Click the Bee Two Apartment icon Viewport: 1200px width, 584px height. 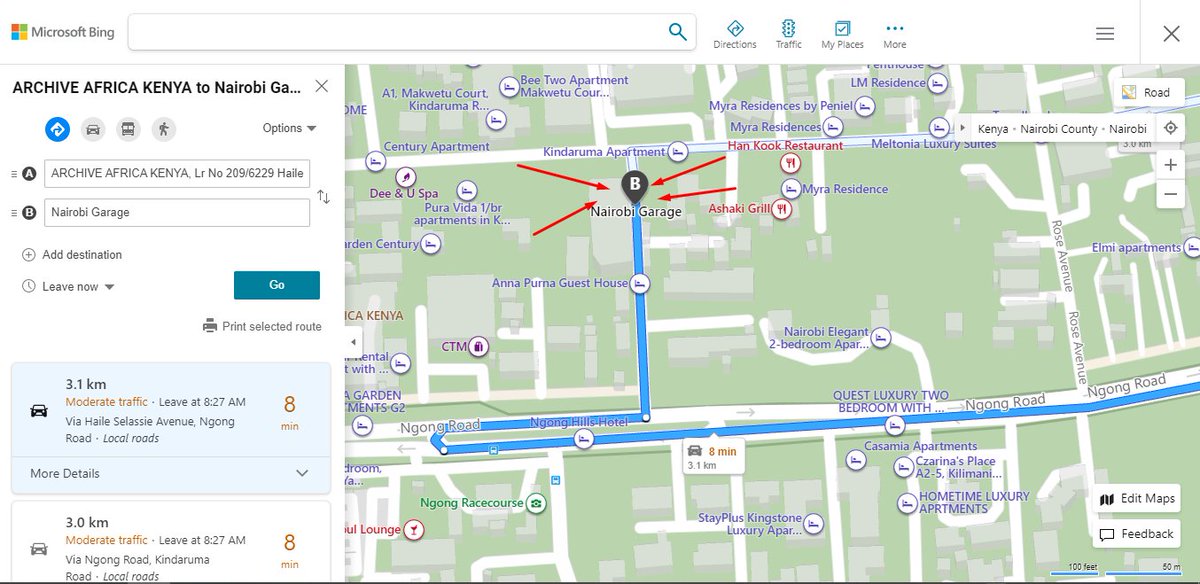tap(509, 89)
